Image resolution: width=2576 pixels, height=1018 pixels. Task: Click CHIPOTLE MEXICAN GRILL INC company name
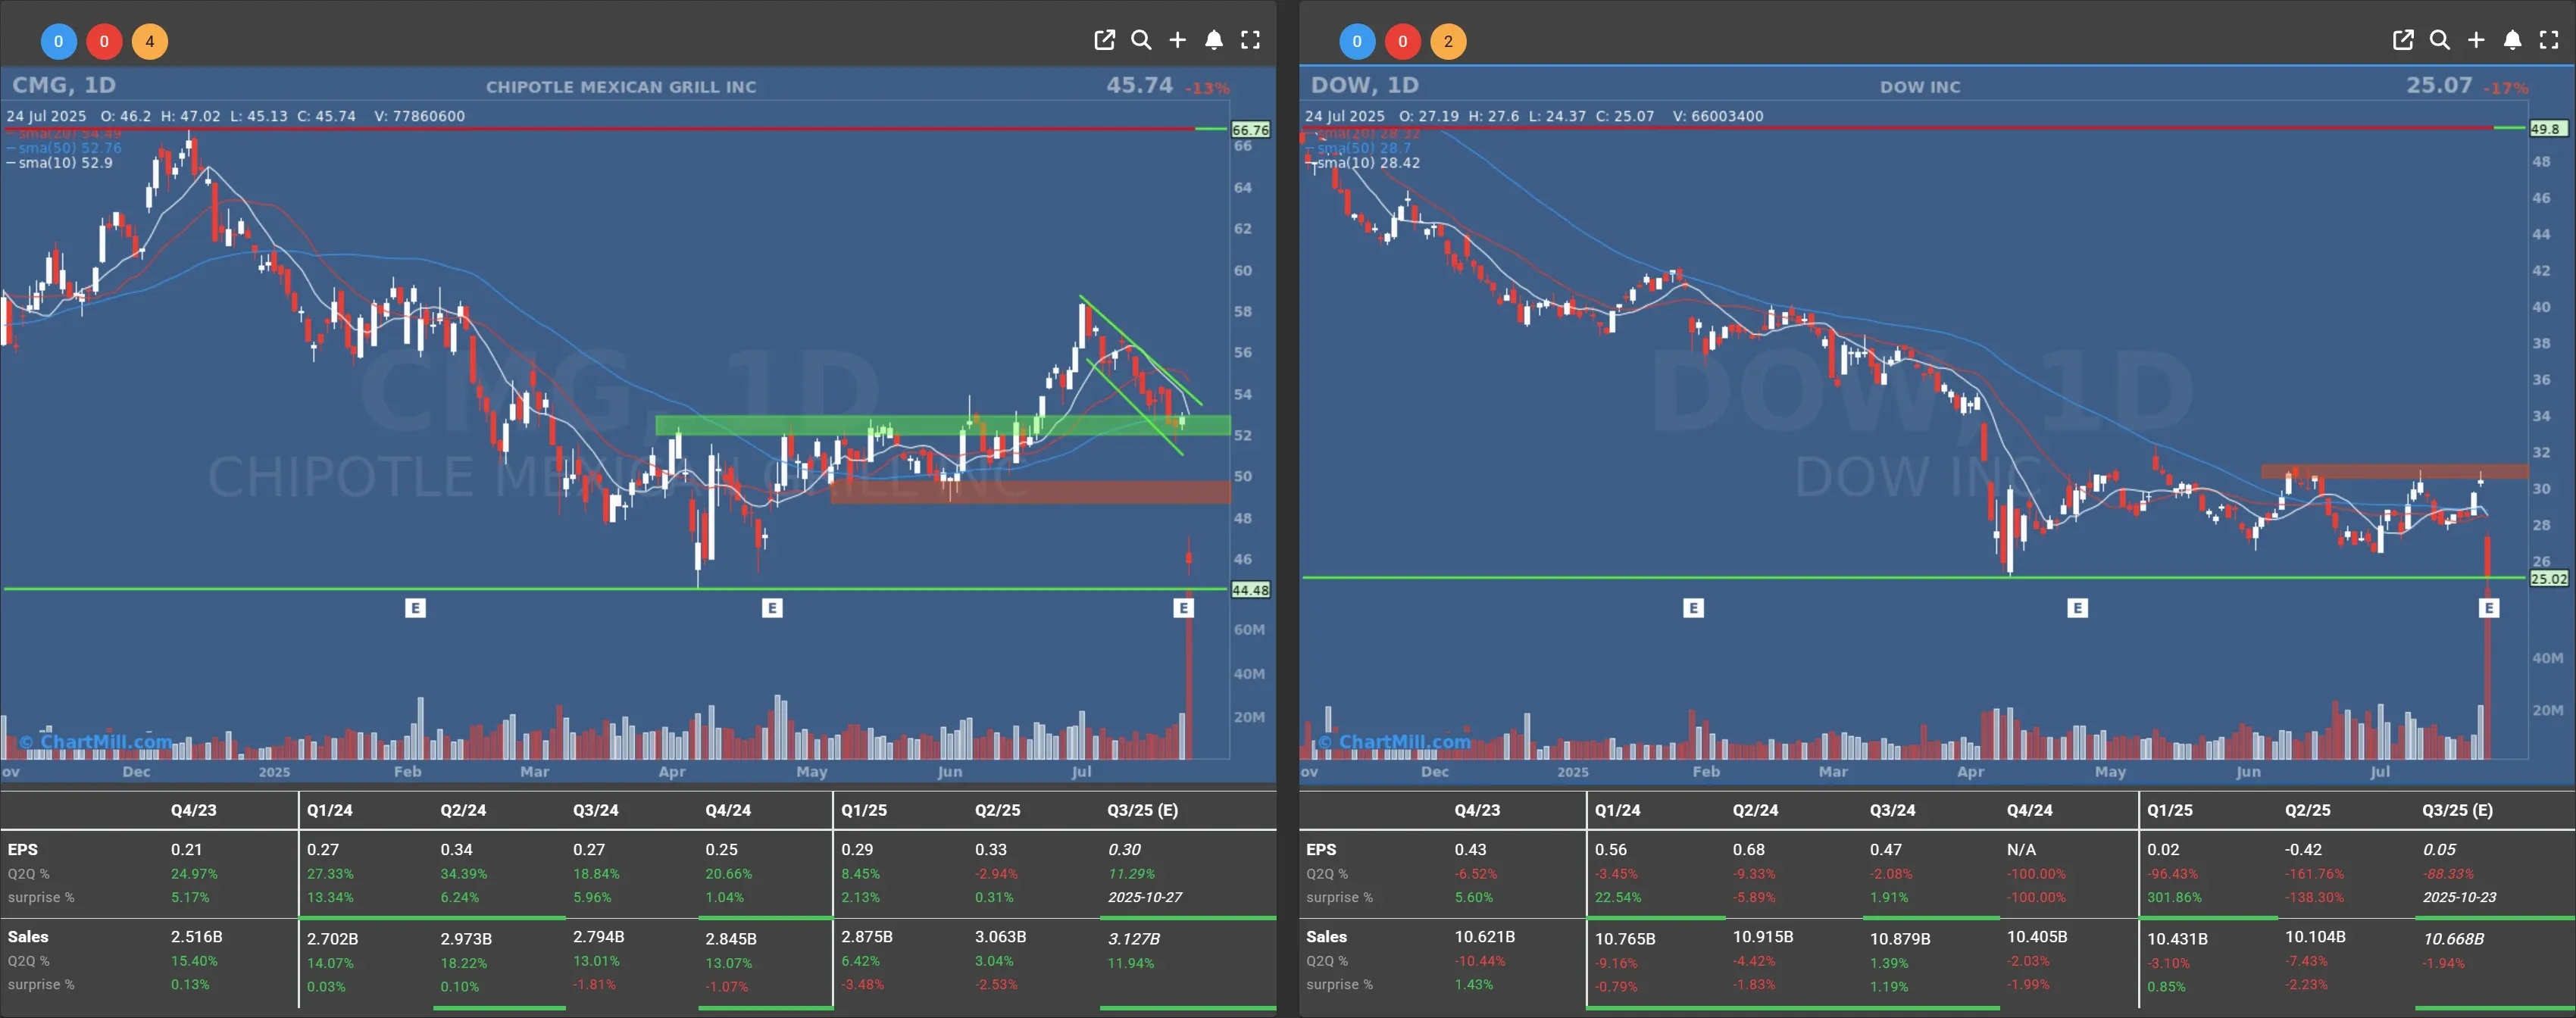tap(621, 87)
